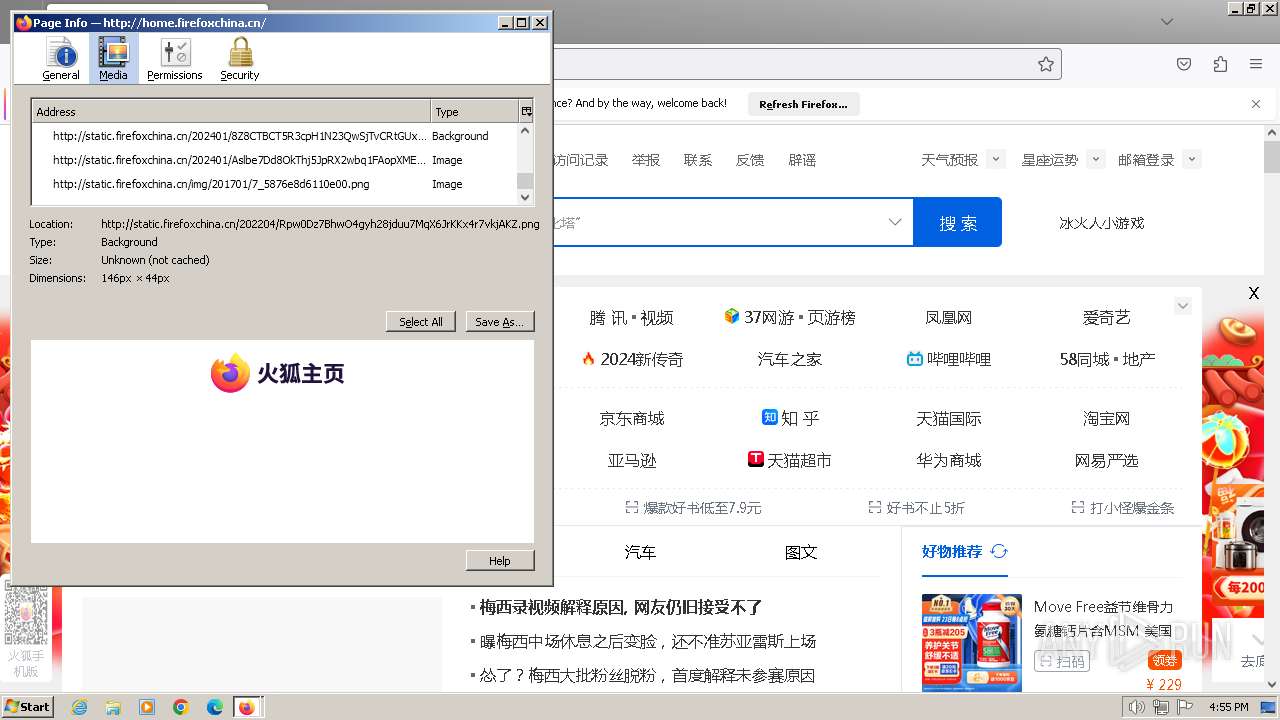Click Help button in Page Info

coord(500,561)
